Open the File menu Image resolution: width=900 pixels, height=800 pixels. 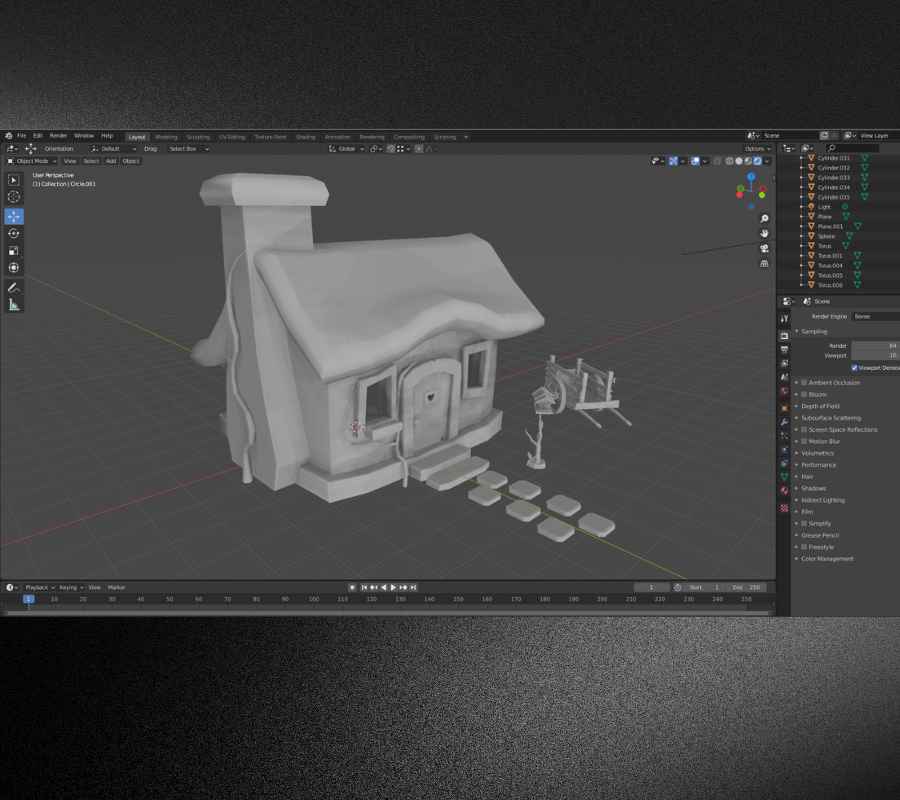pyautogui.click(x=21, y=136)
